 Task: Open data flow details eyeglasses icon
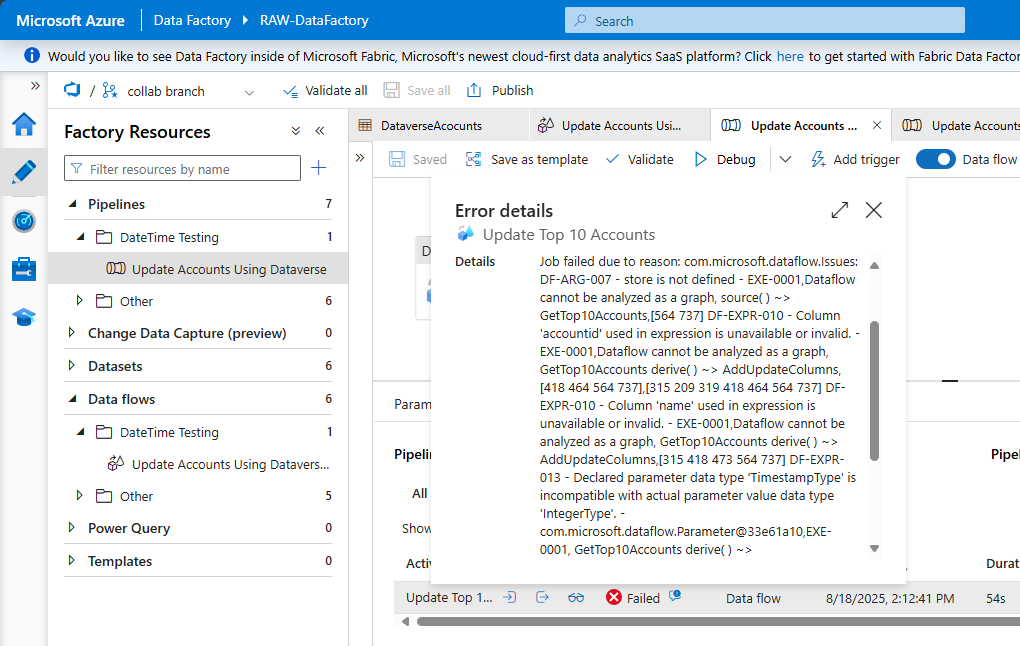576,597
